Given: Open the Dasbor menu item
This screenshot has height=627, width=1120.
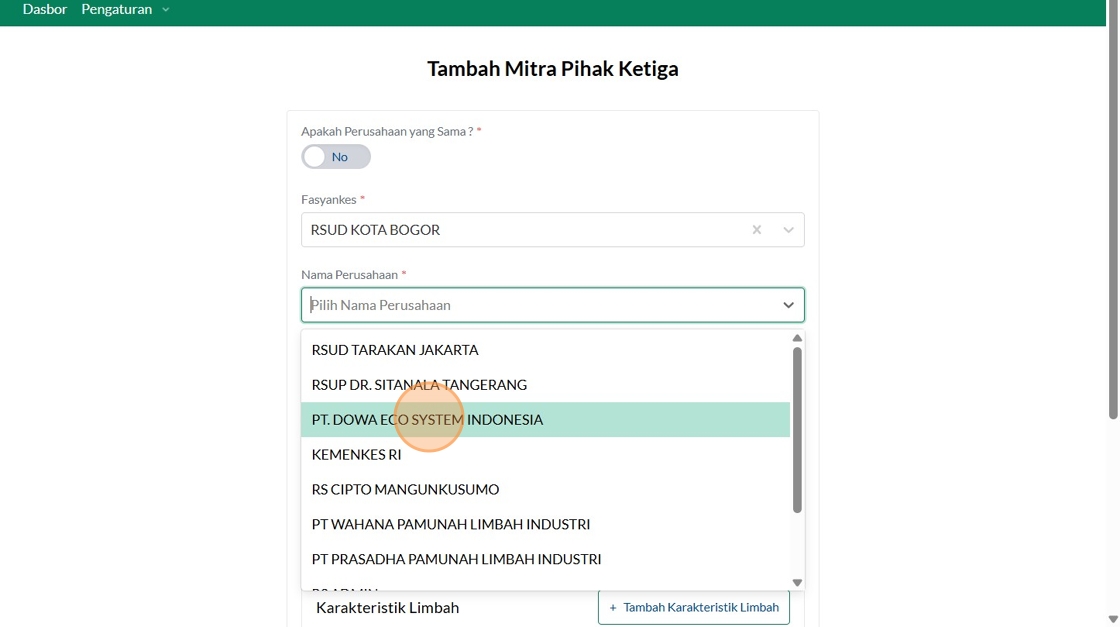Looking at the screenshot, I should [44, 9].
